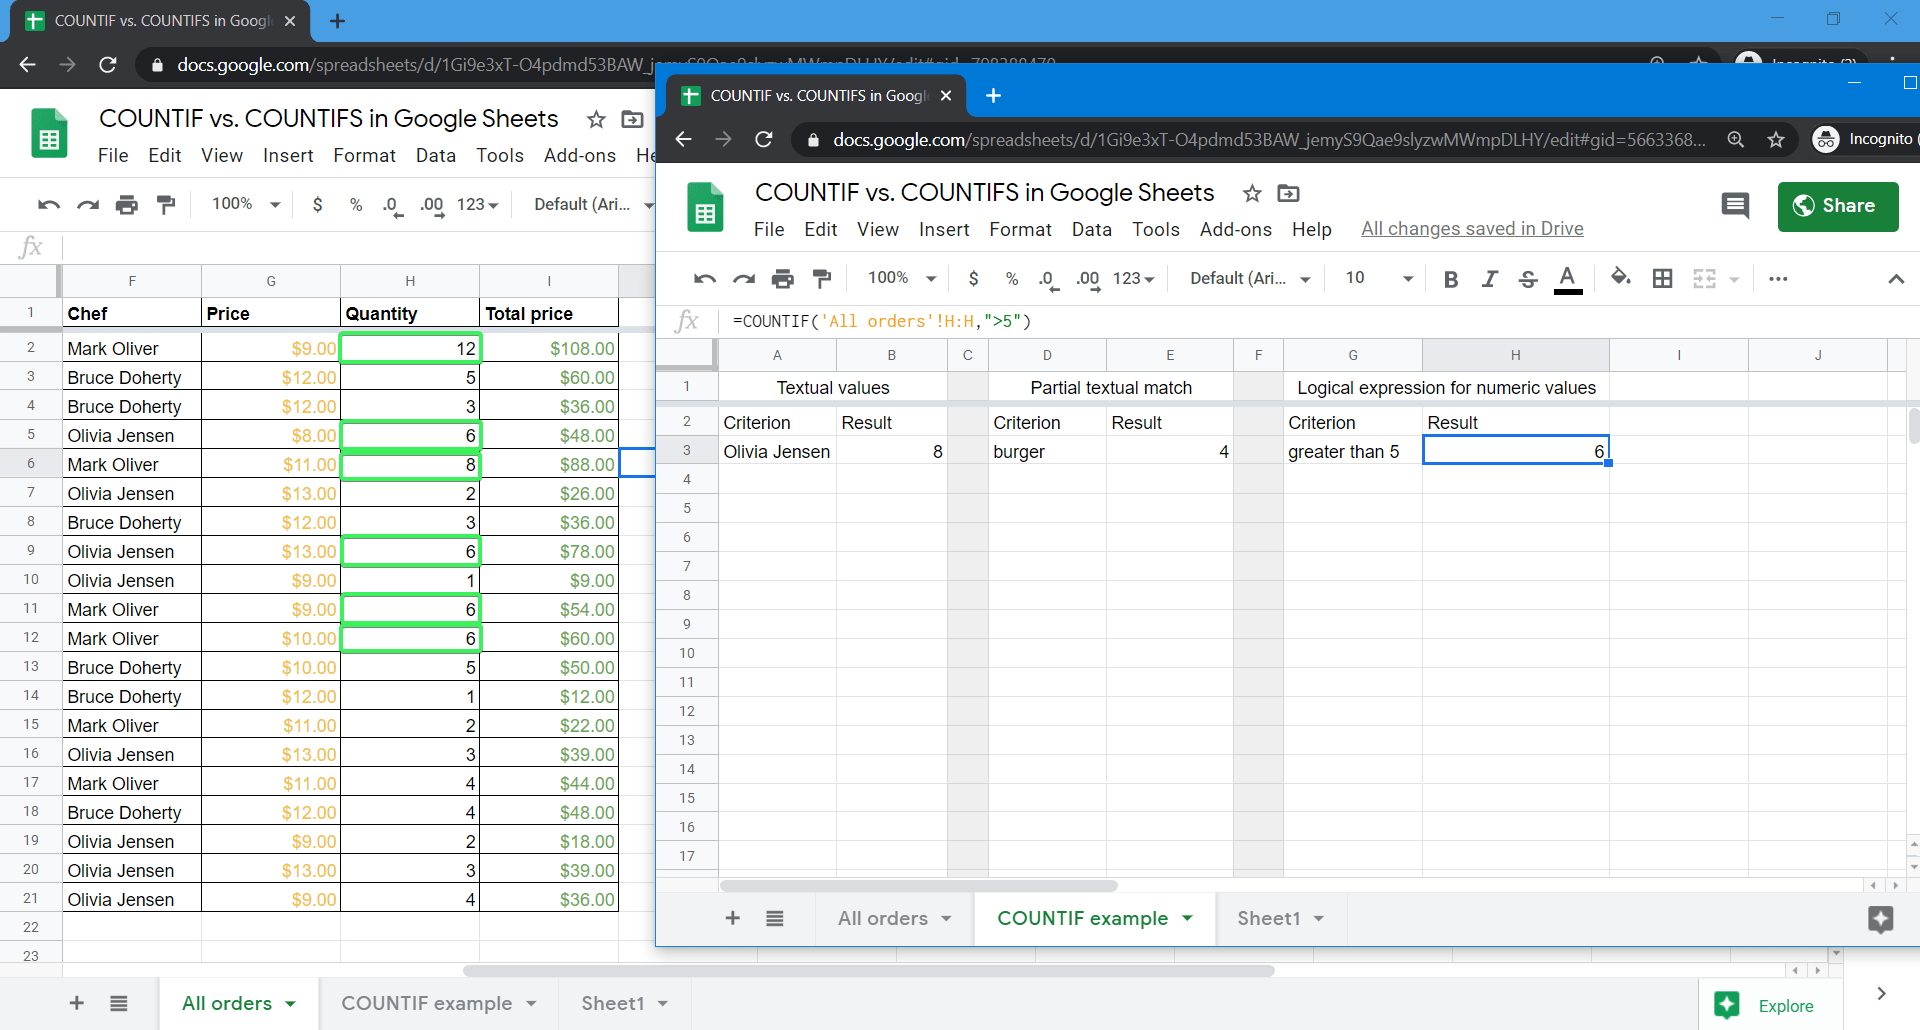Open the 123 number format dropdown
This screenshot has height=1030, width=1920.
point(1133,279)
